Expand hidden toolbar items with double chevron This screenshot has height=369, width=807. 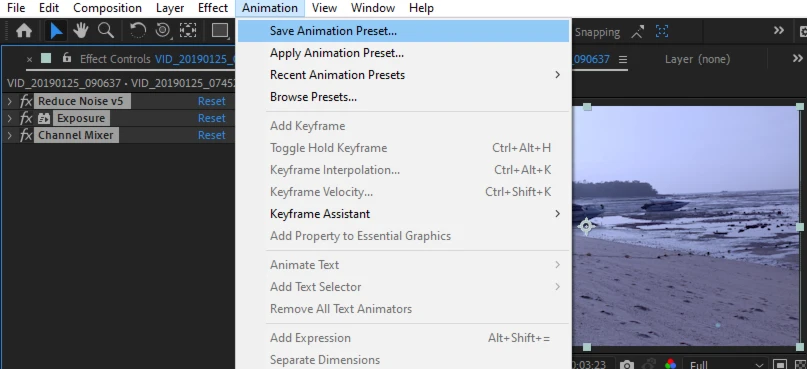point(779,31)
